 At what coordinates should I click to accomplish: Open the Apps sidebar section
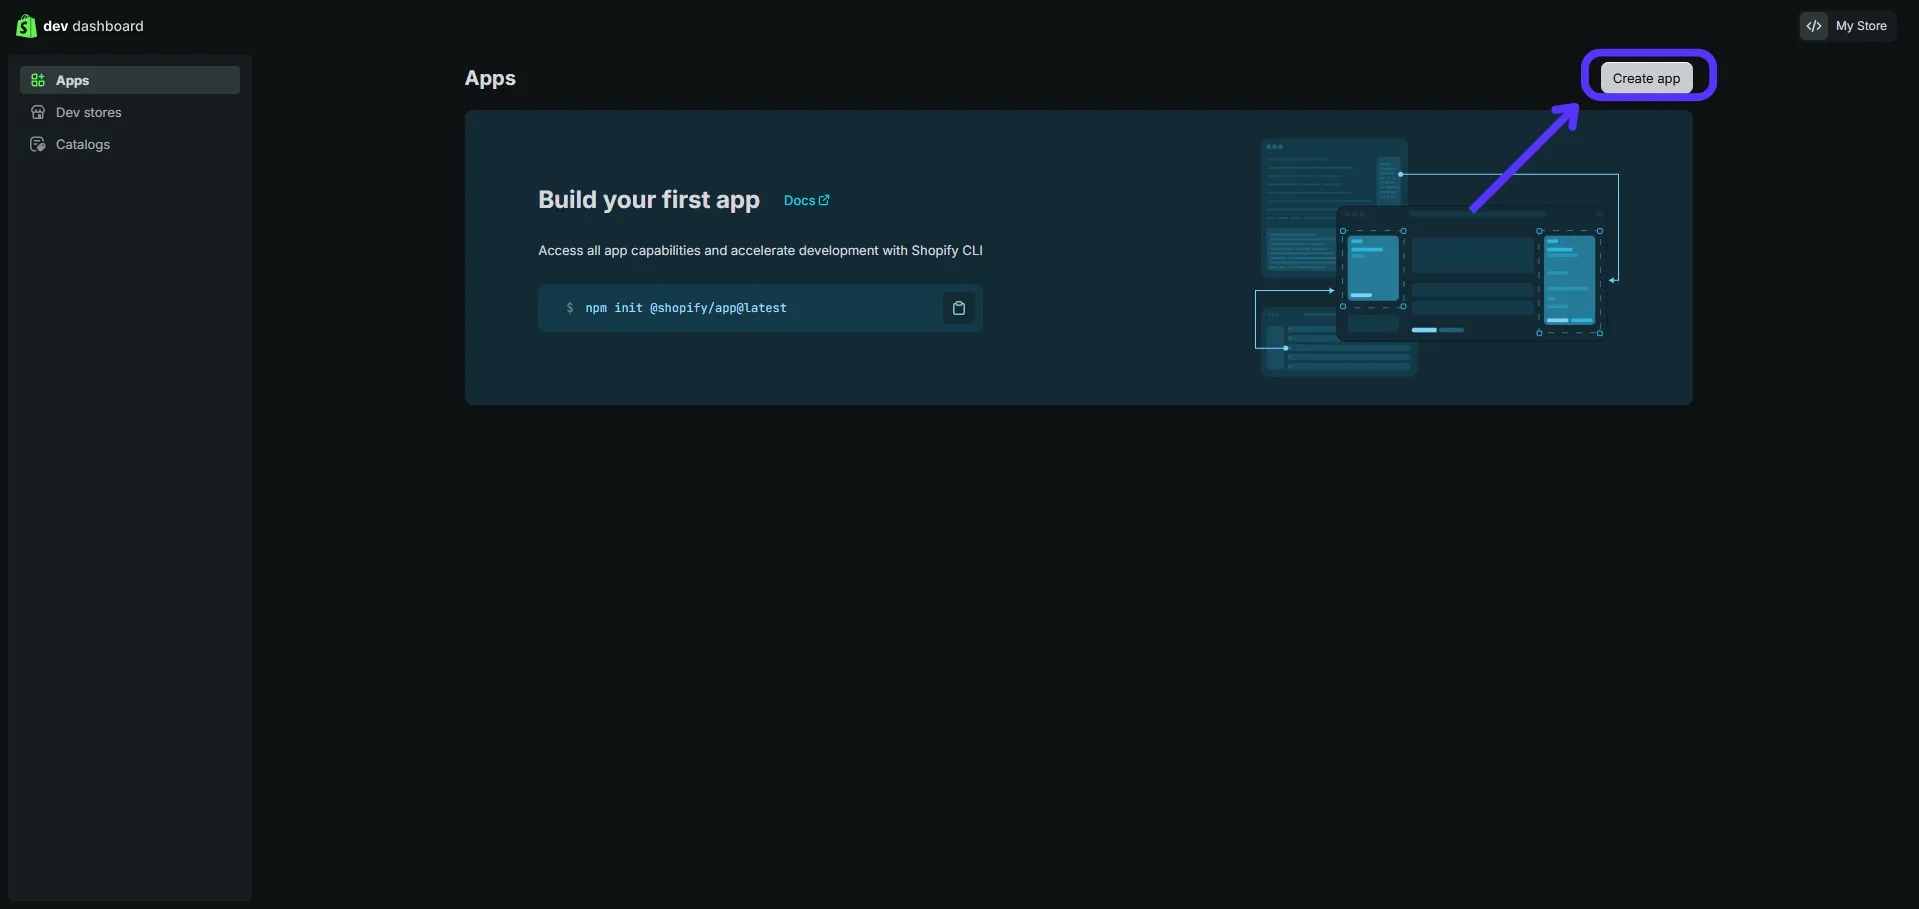point(130,80)
